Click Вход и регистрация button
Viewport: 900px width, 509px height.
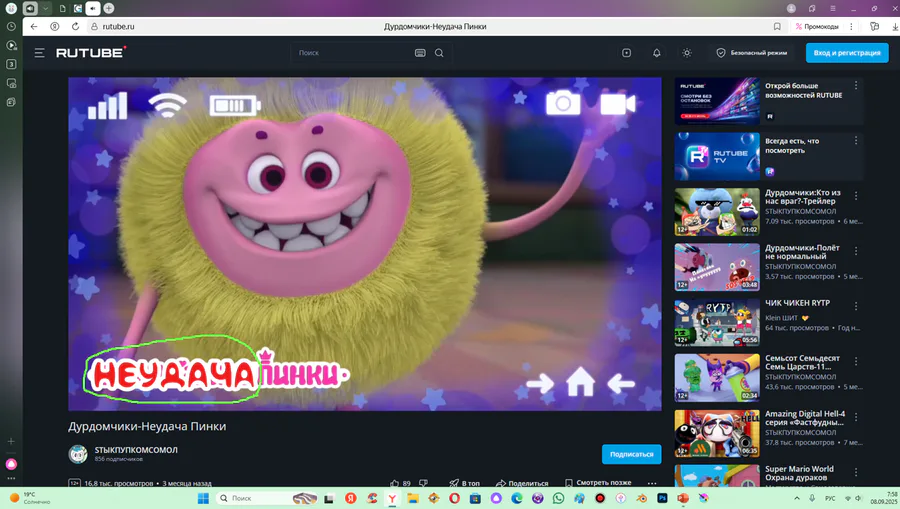click(847, 53)
